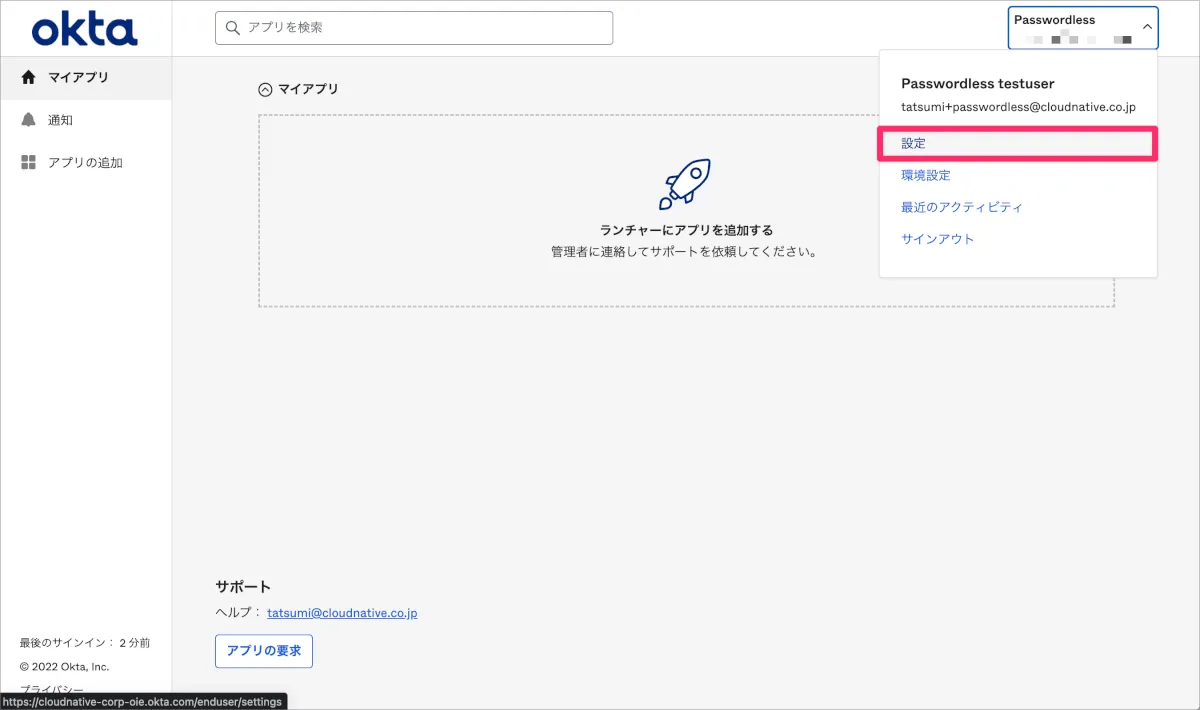Click the bell notification icon
This screenshot has height=710, width=1200.
[28, 120]
